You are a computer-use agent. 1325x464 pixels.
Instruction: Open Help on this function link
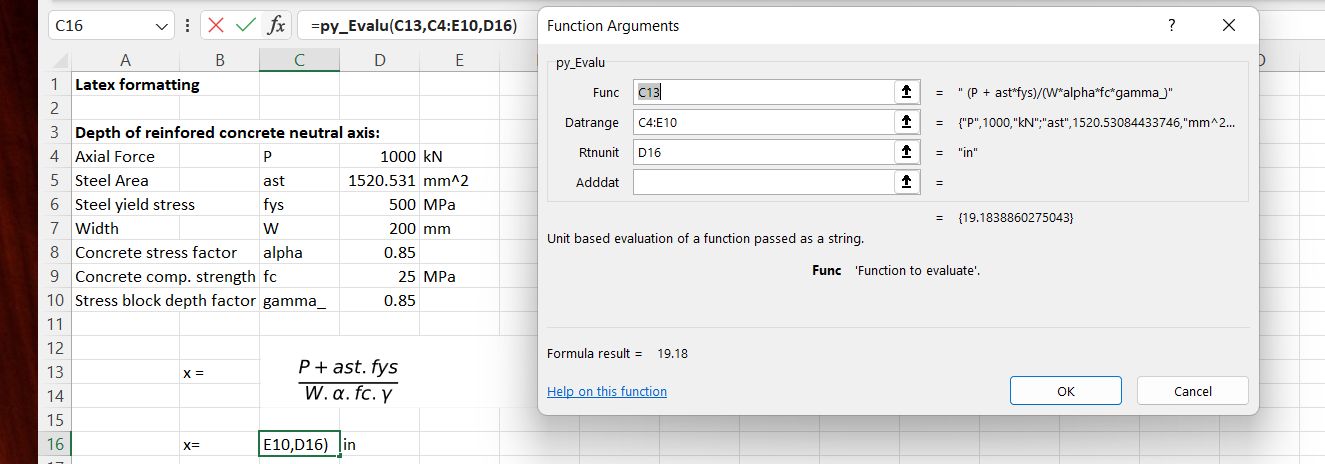tap(606, 392)
